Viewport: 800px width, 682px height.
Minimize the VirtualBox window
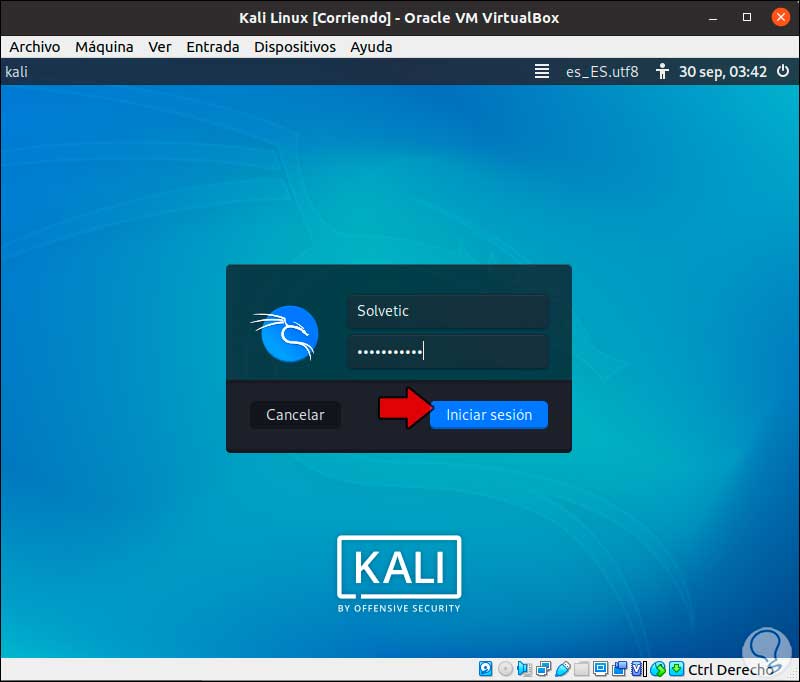713,17
